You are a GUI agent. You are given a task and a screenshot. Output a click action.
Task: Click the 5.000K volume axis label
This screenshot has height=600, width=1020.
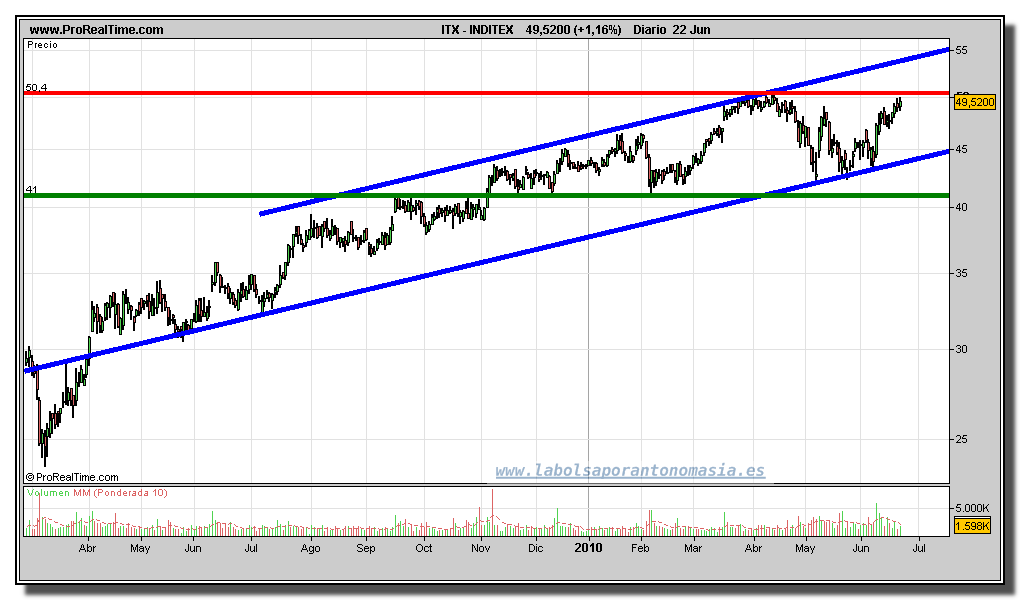pyautogui.click(x=972, y=508)
